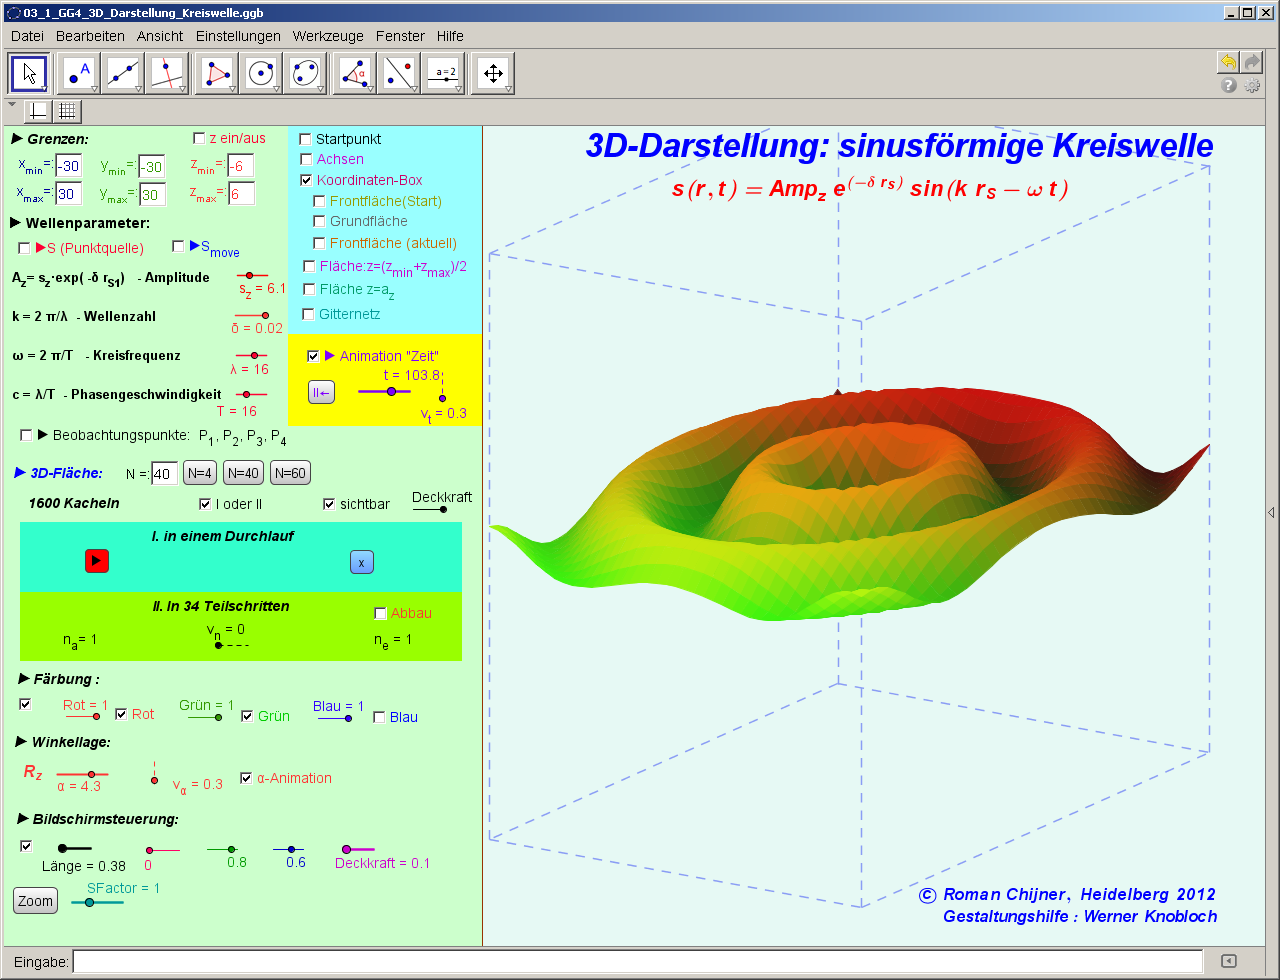1280x980 pixels.
Task: Uncheck the sichtbar checkbox
Action: [x=329, y=504]
